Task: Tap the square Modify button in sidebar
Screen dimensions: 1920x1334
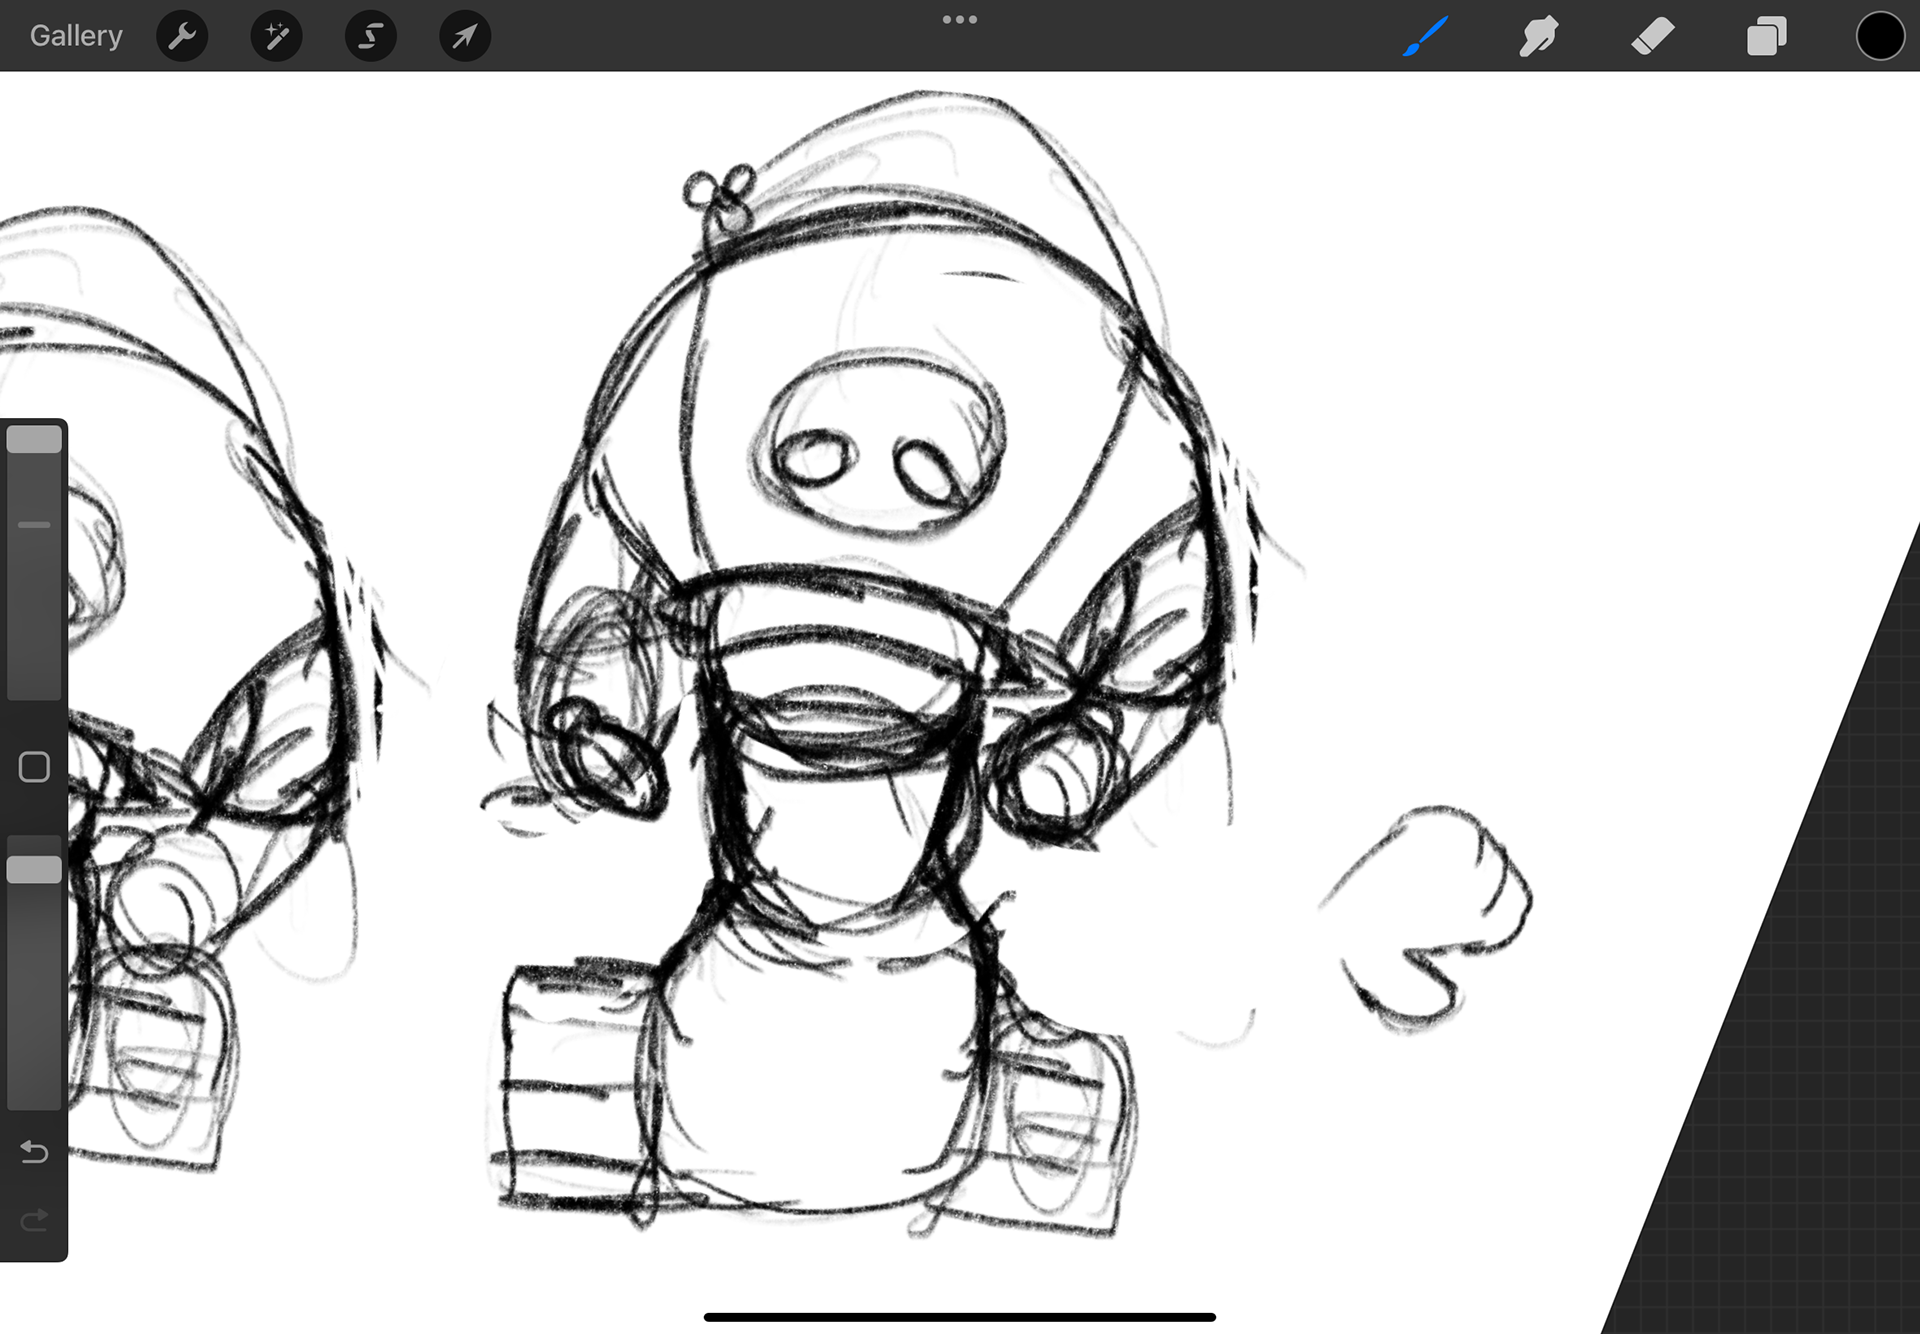Action: click(x=34, y=767)
